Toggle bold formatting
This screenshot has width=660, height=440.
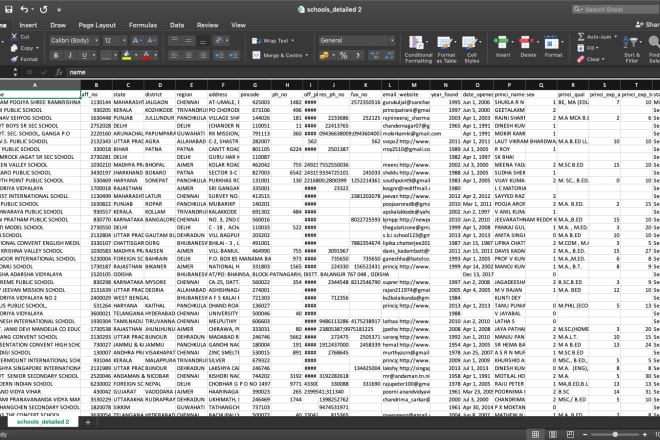[x=56, y=55]
